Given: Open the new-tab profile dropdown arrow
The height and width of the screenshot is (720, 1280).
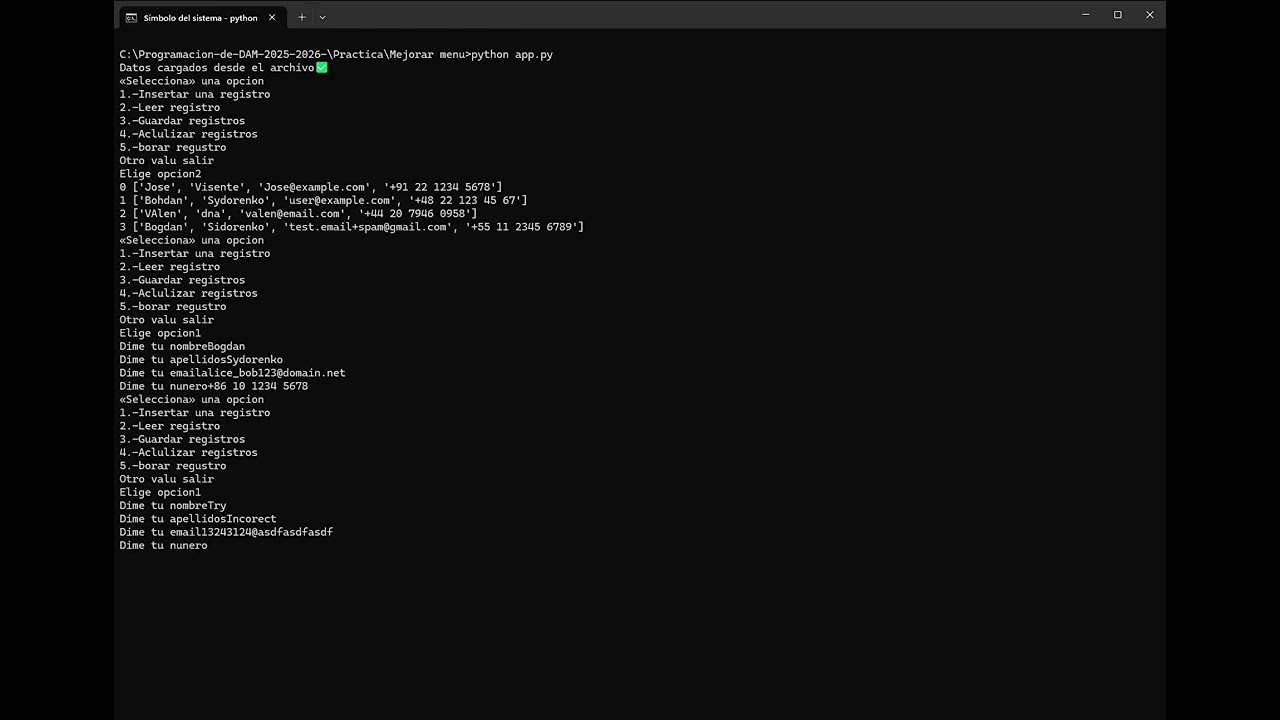Looking at the screenshot, I should pos(322,17).
